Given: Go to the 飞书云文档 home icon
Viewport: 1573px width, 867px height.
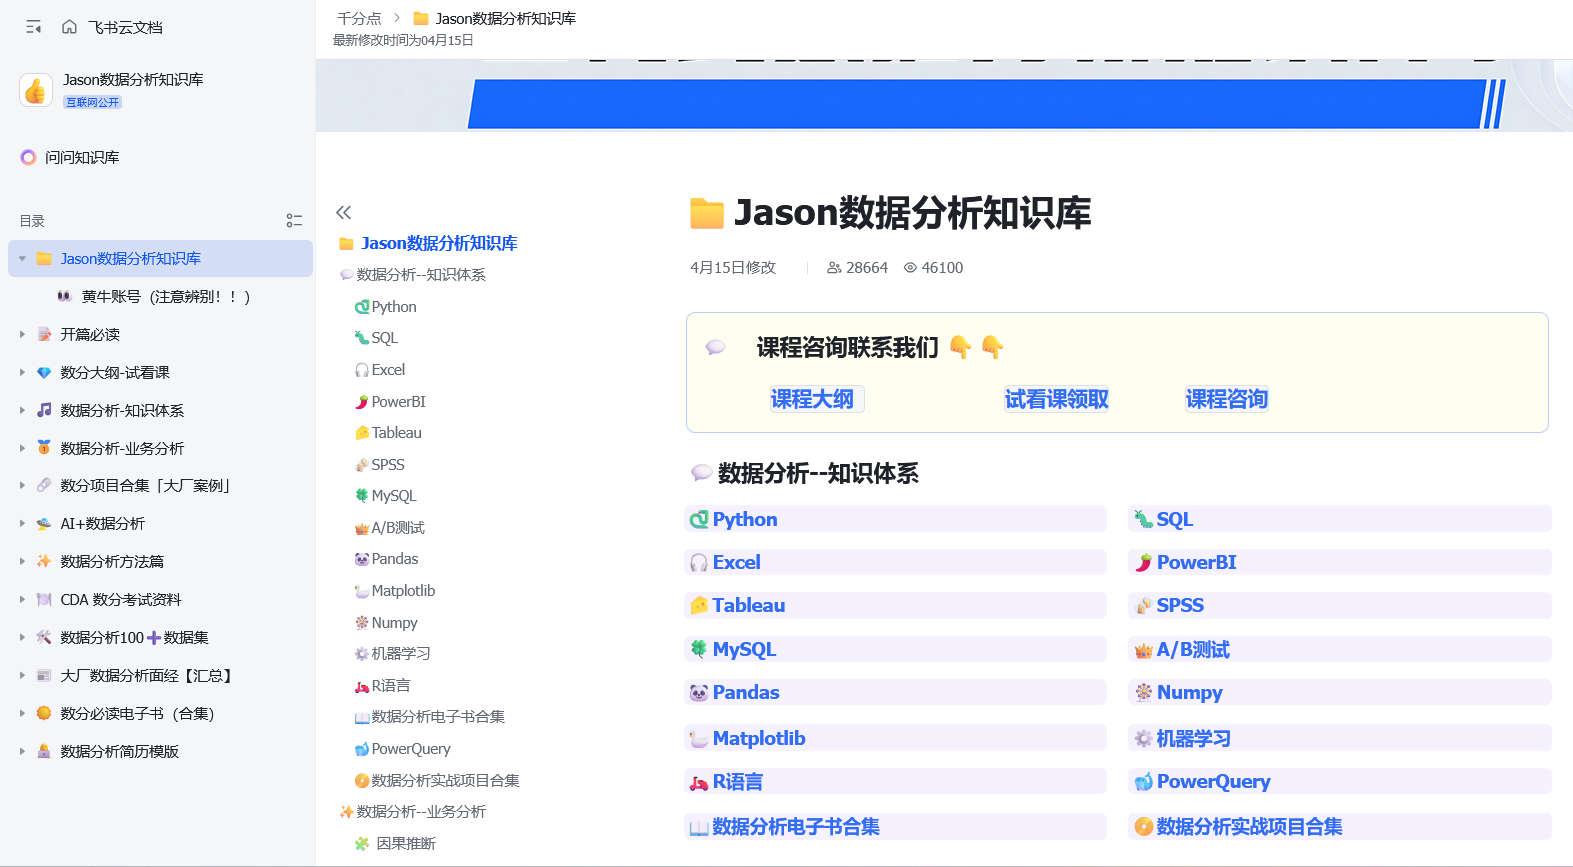Looking at the screenshot, I should coord(69,27).
